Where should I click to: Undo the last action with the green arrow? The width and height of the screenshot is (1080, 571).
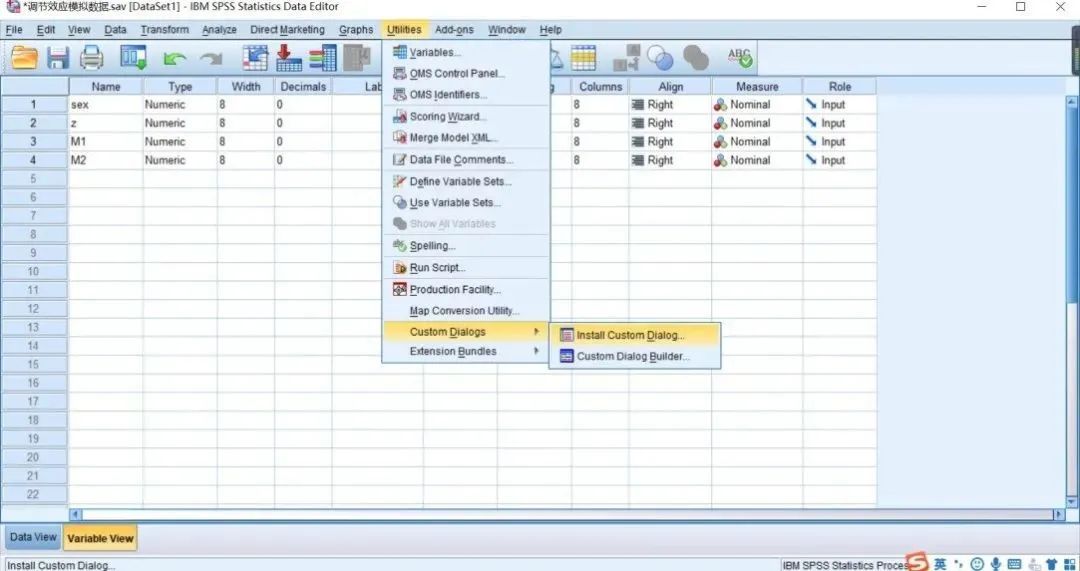[175, 59]
